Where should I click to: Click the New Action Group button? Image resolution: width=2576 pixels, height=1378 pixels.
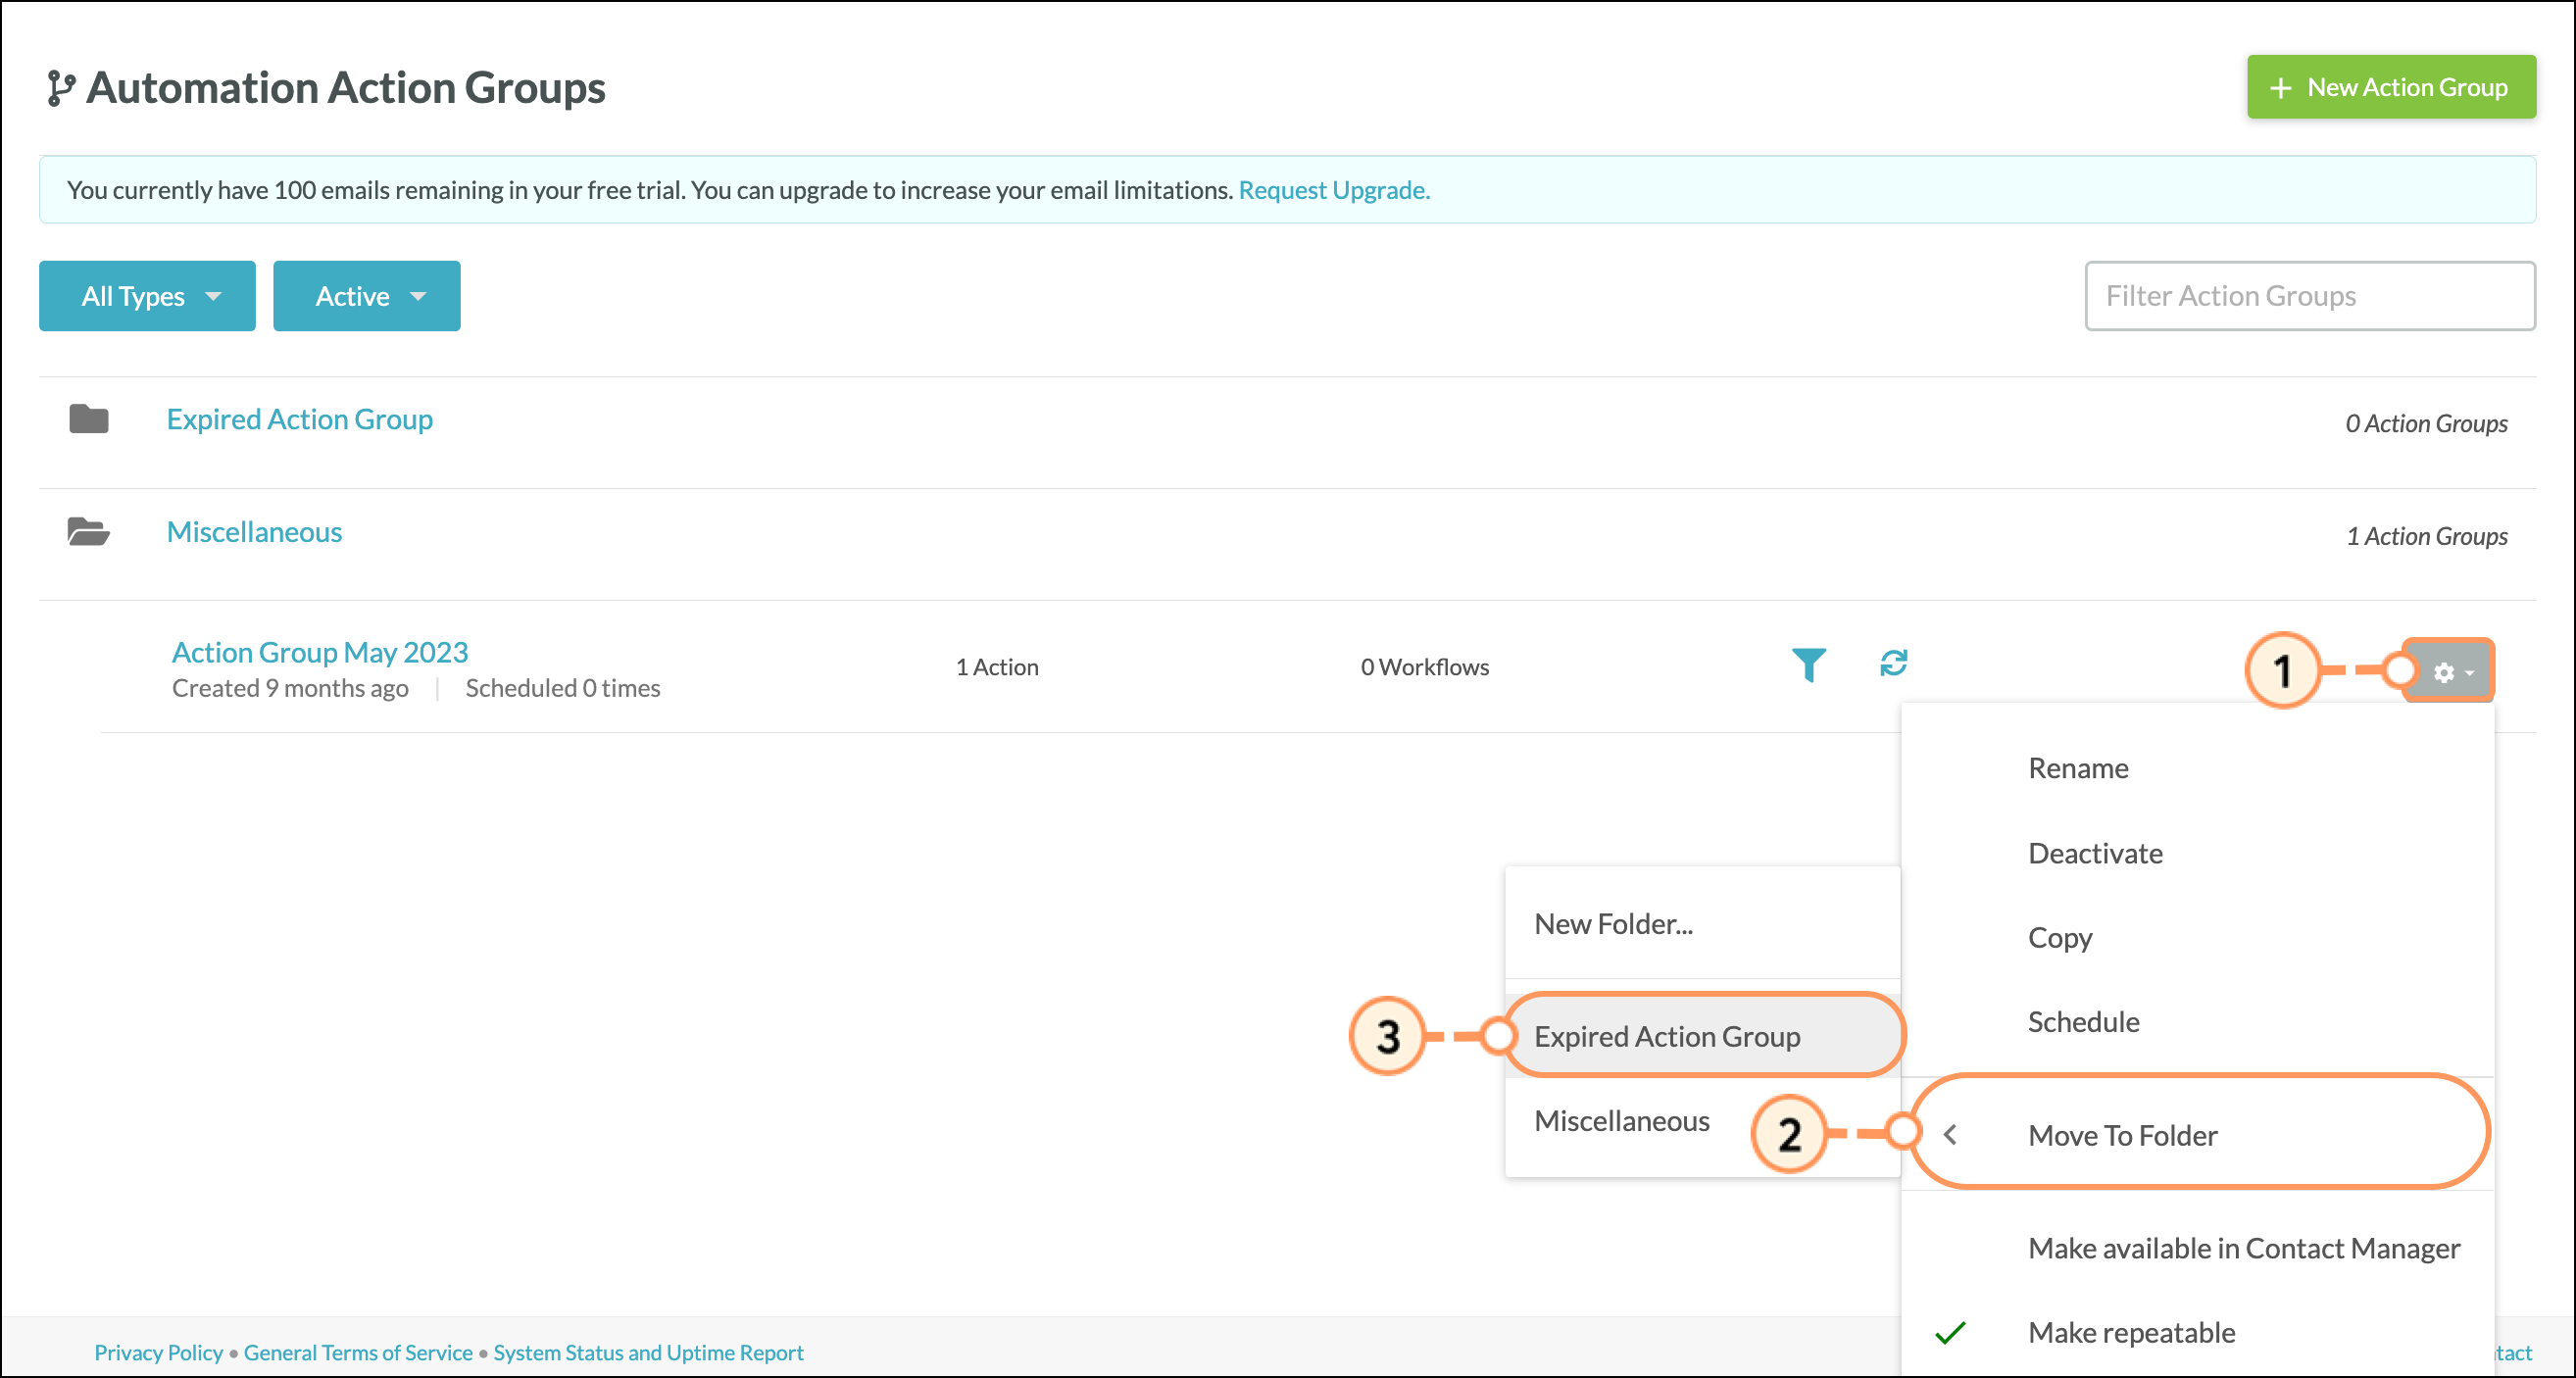(2390, 87)
